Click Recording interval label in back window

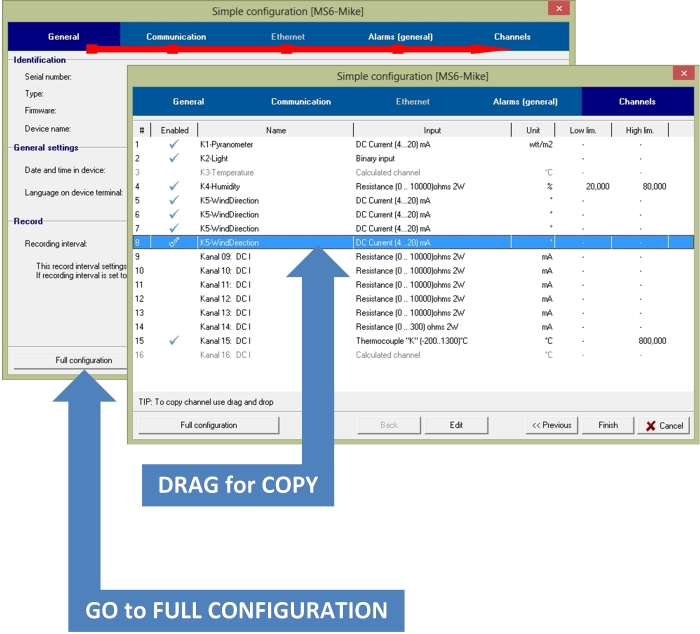click(x=55, y=244)
